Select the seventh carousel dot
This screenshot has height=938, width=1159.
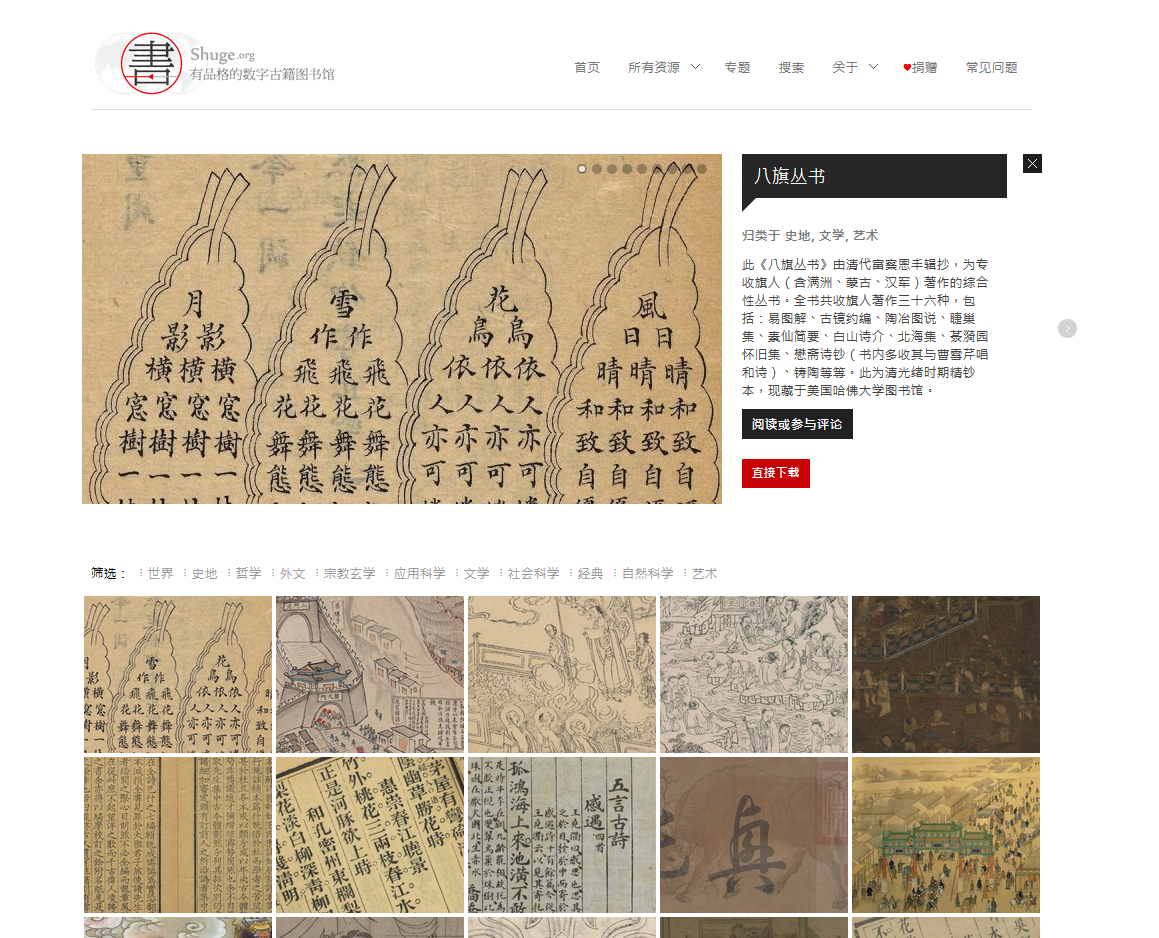(672, 169)
